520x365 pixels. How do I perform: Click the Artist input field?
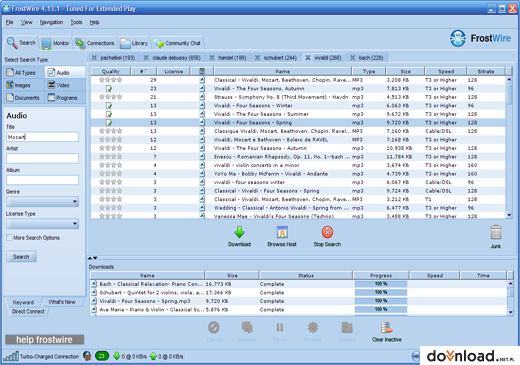pos(42,158)
